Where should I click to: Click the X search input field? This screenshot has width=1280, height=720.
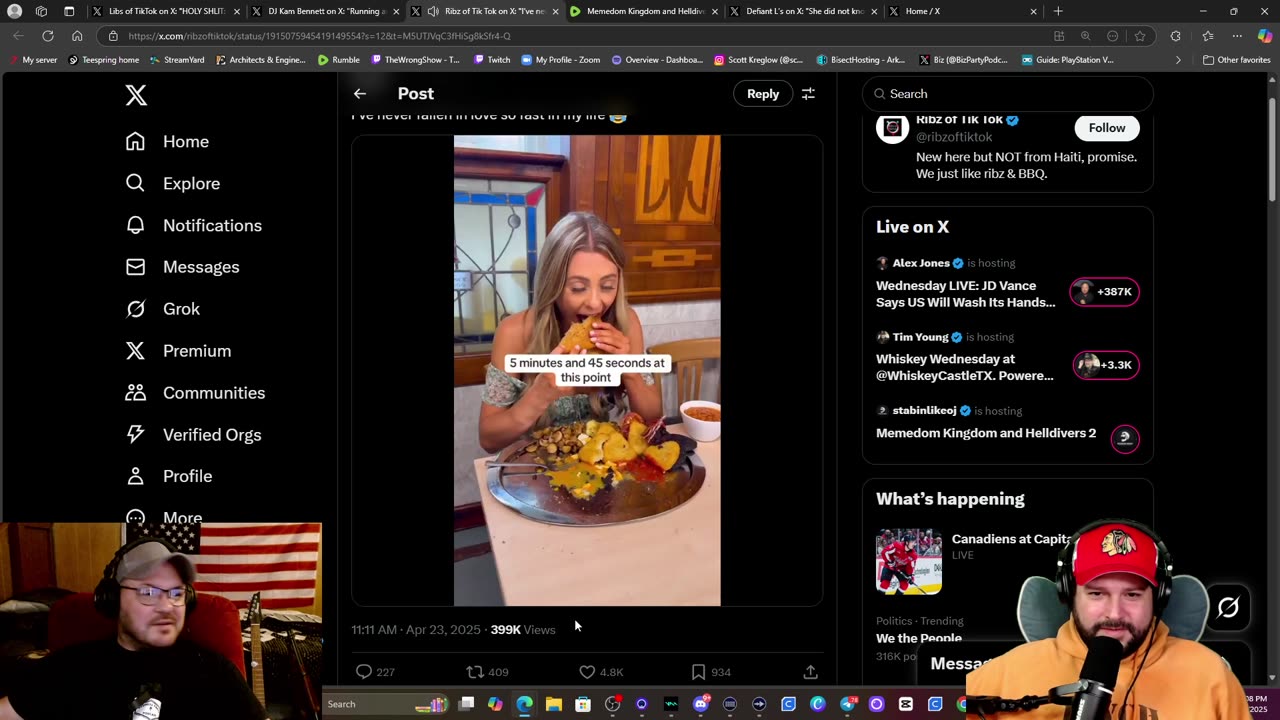pyautogui.click(x=1008, y=94)
